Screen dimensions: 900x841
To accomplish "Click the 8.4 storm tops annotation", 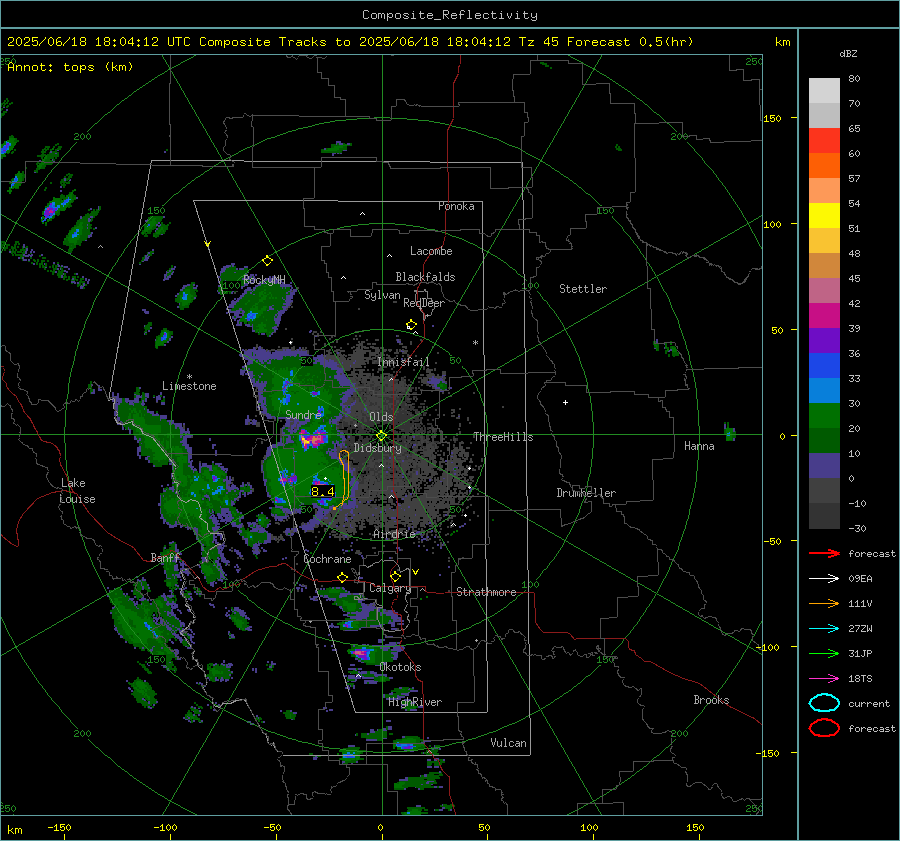I will 323,491.
